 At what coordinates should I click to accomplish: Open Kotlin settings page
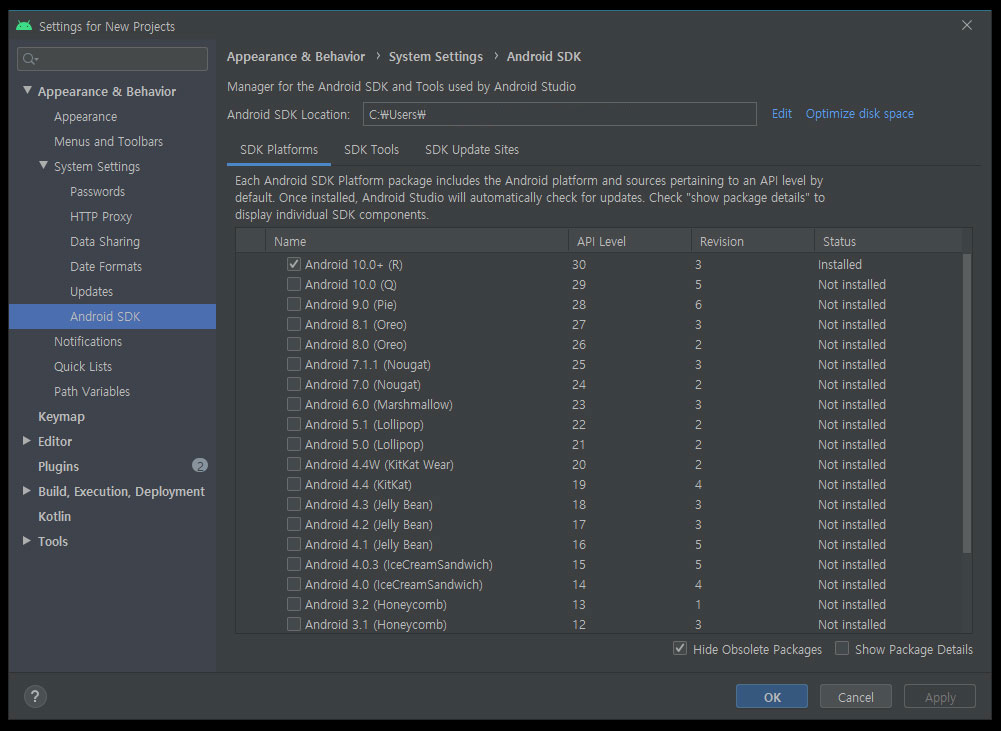[x=54, y=516]
